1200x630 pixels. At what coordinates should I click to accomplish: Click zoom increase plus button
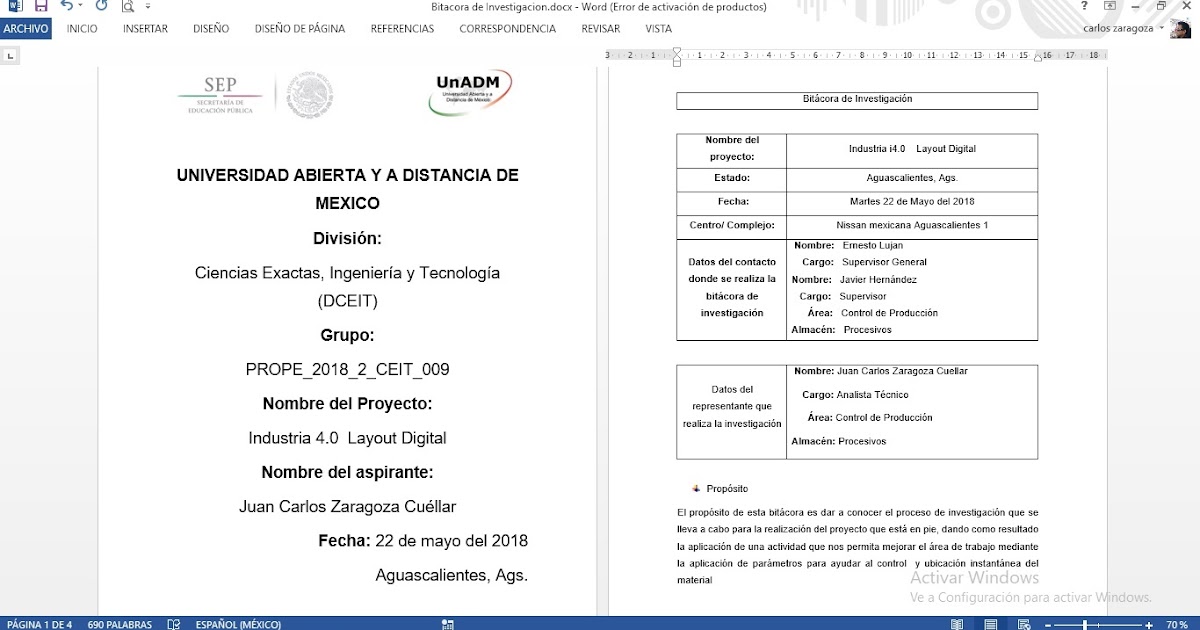coord(1148,624)
